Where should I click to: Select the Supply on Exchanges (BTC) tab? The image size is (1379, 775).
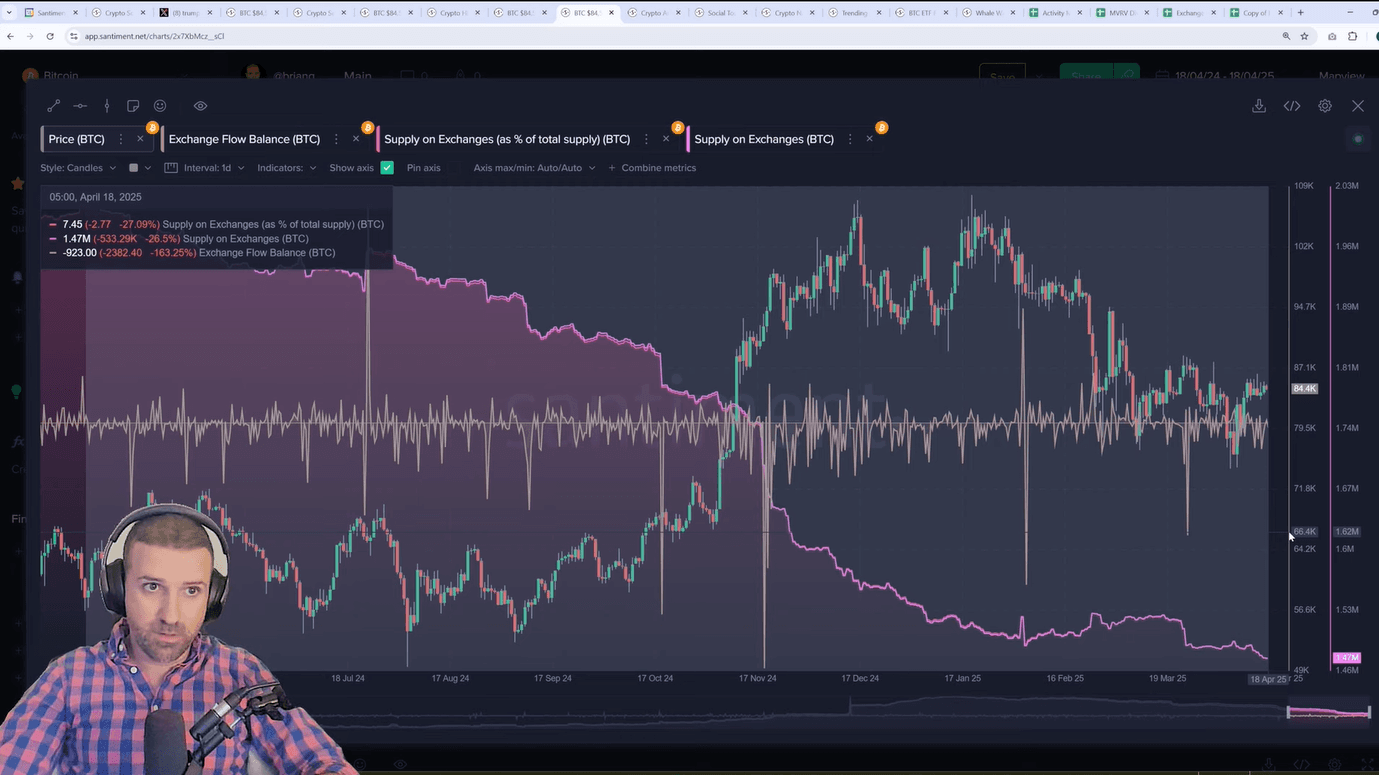point(763,139)
